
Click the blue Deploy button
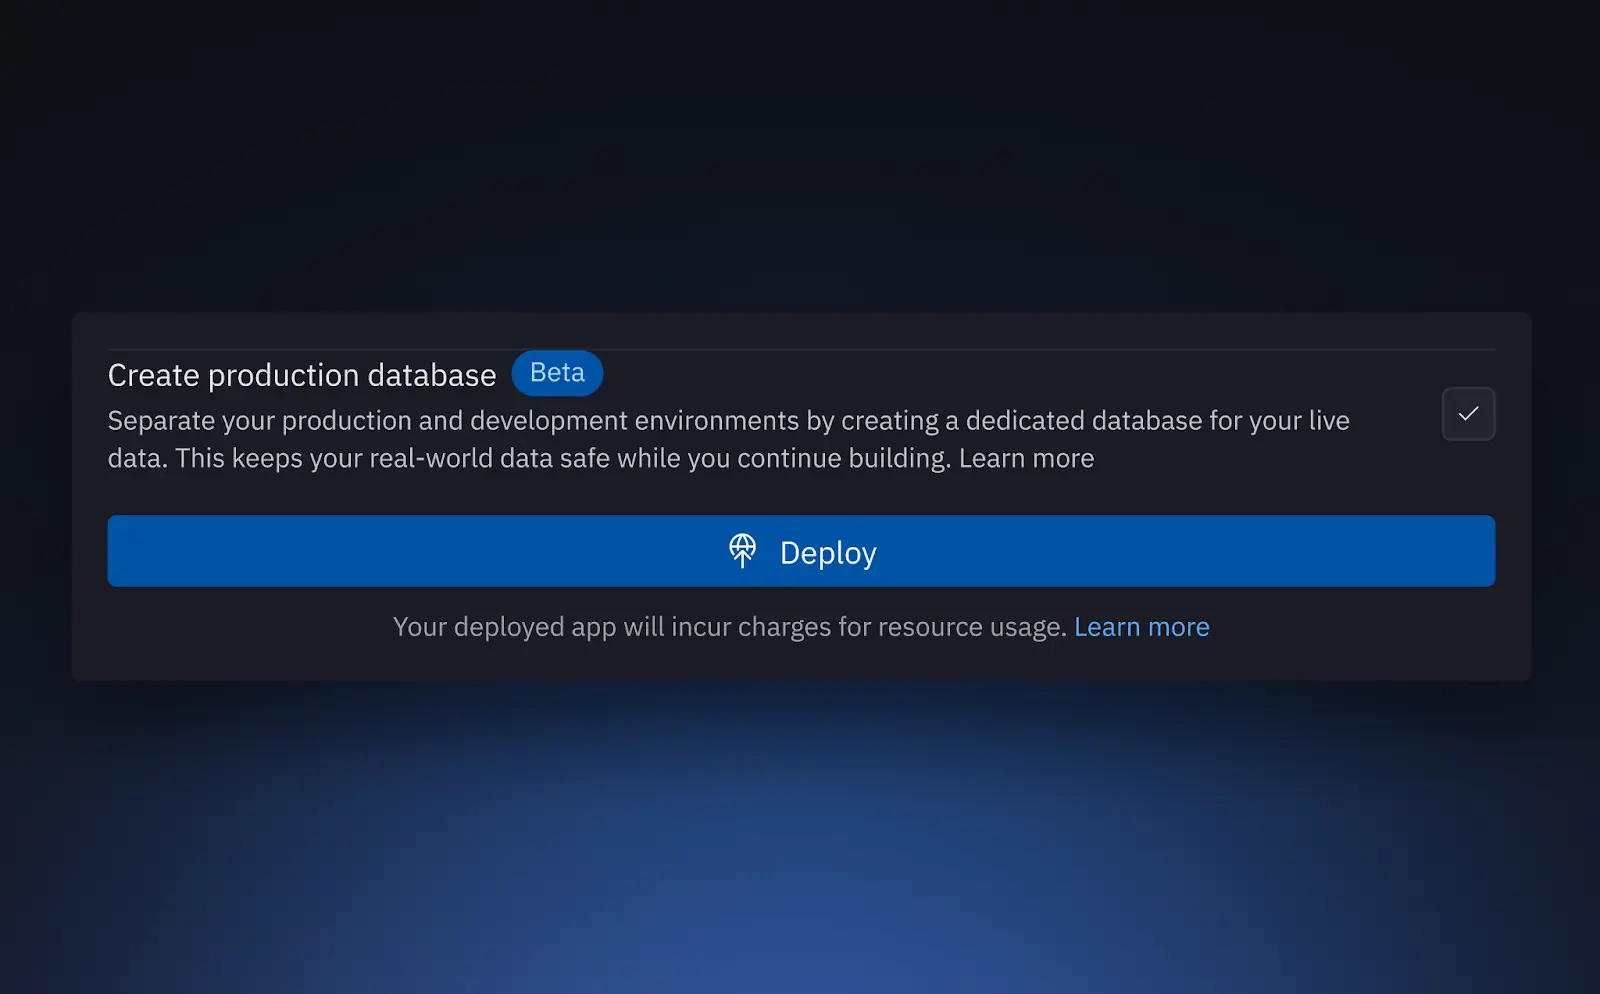(801, 551)
